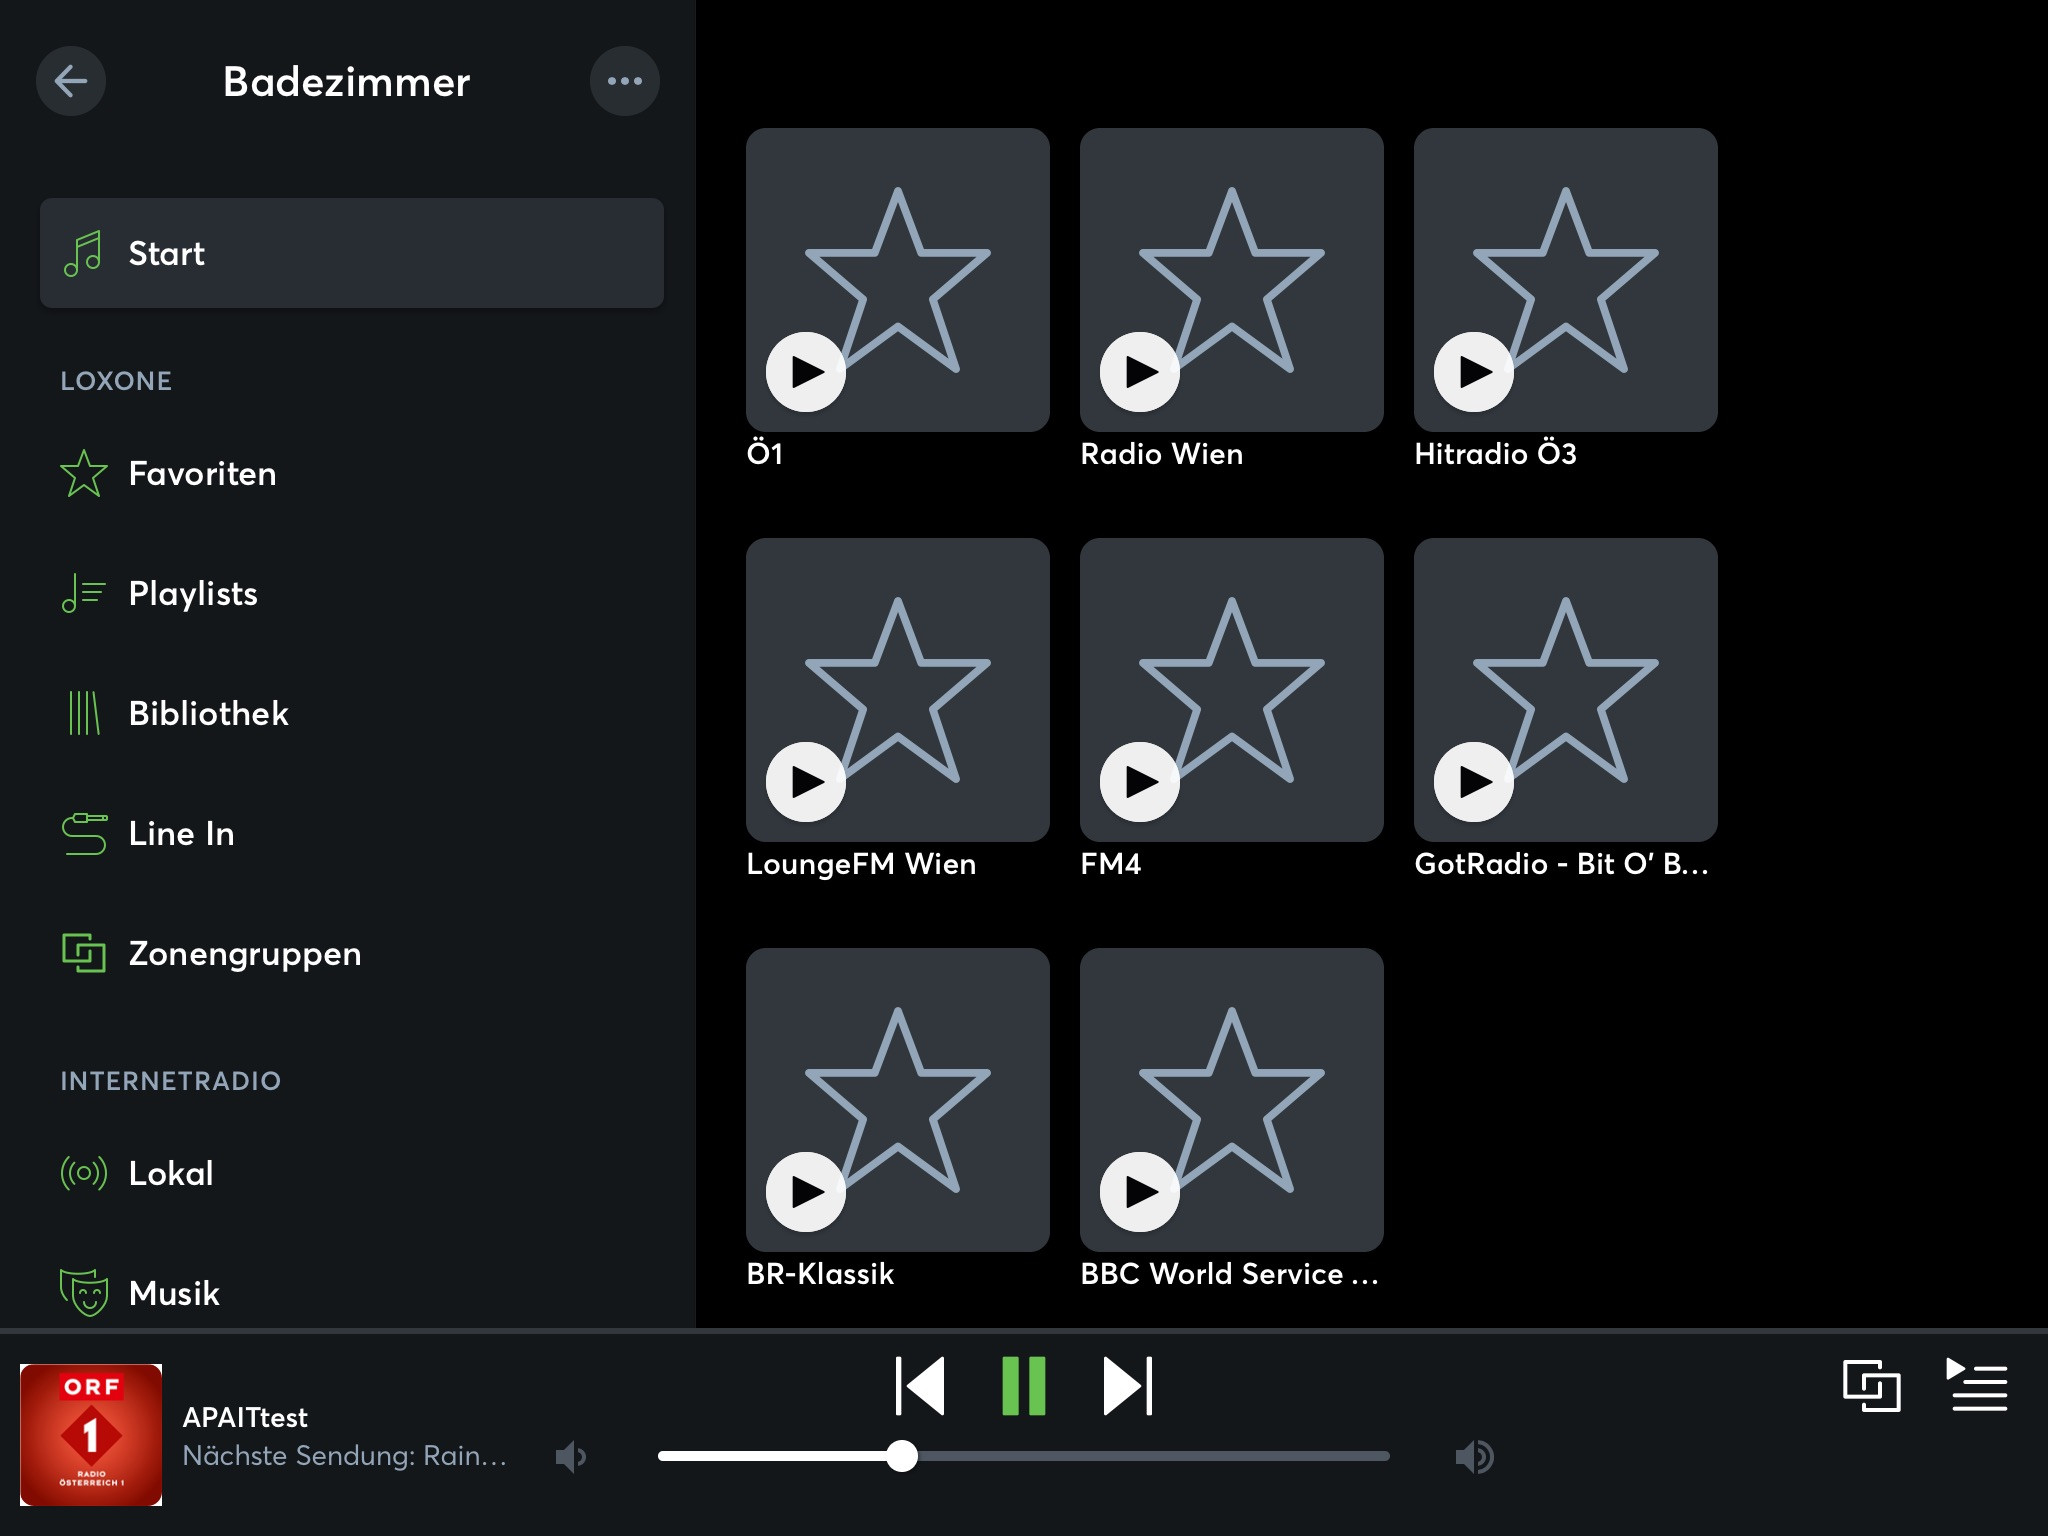The width and height of the screenshot is (2048, 1536).
Task: Play the Ö1 favorite station
Action: (806, 372)
